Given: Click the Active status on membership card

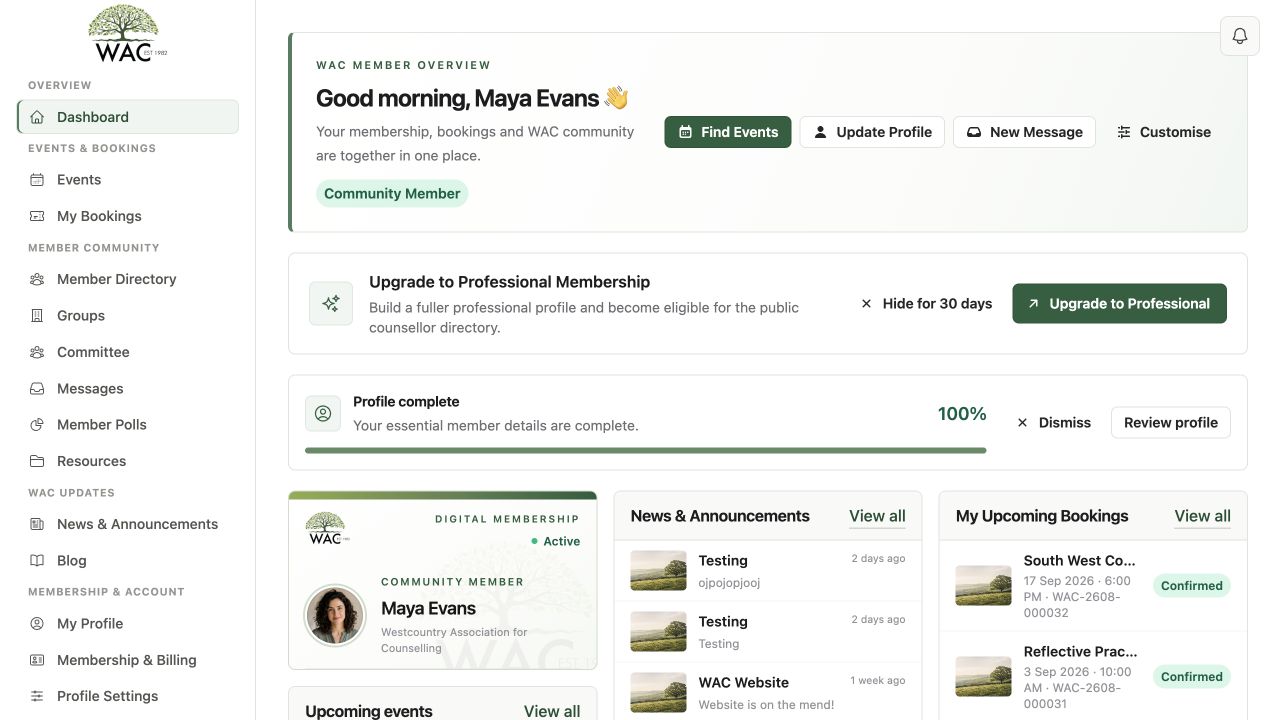Looking at the screenshot, I should [x=555, y=541].
